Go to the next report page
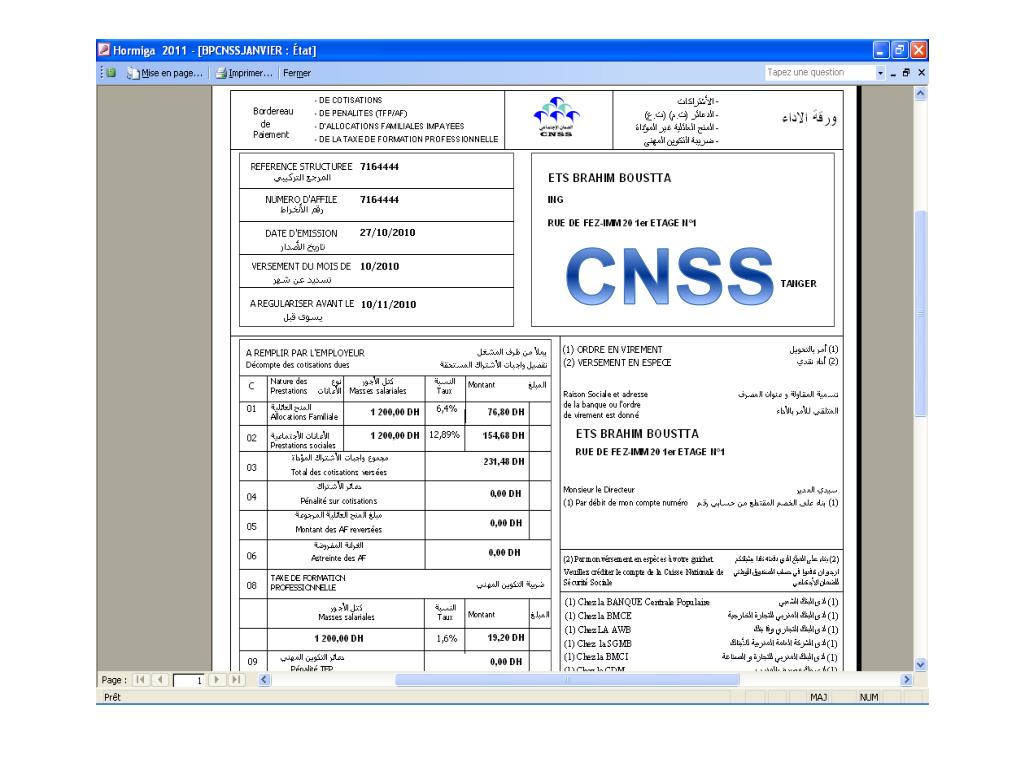The height and width of the screenshot is (768, 1024). (217, 680)
